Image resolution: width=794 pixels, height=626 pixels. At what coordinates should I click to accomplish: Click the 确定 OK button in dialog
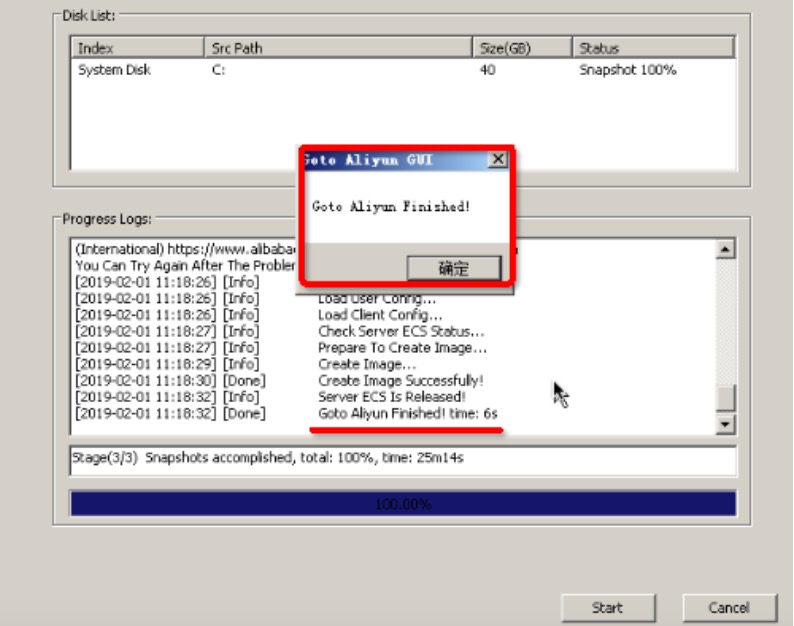click(x=454, y=268)
